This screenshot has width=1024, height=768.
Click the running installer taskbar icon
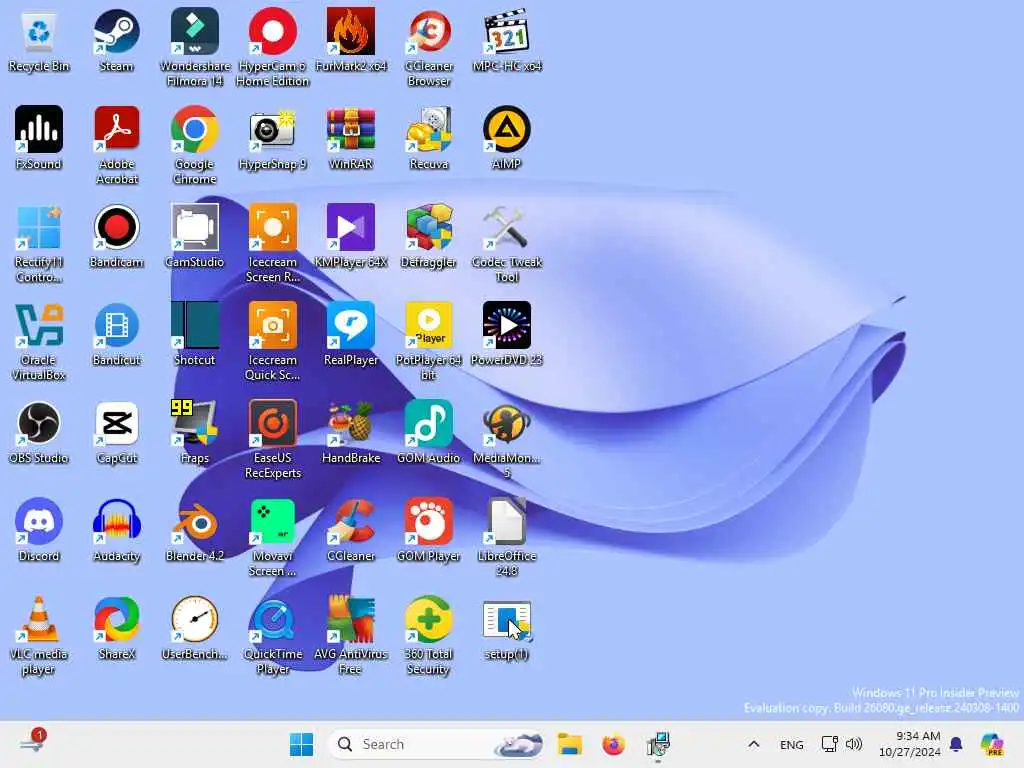658,744
